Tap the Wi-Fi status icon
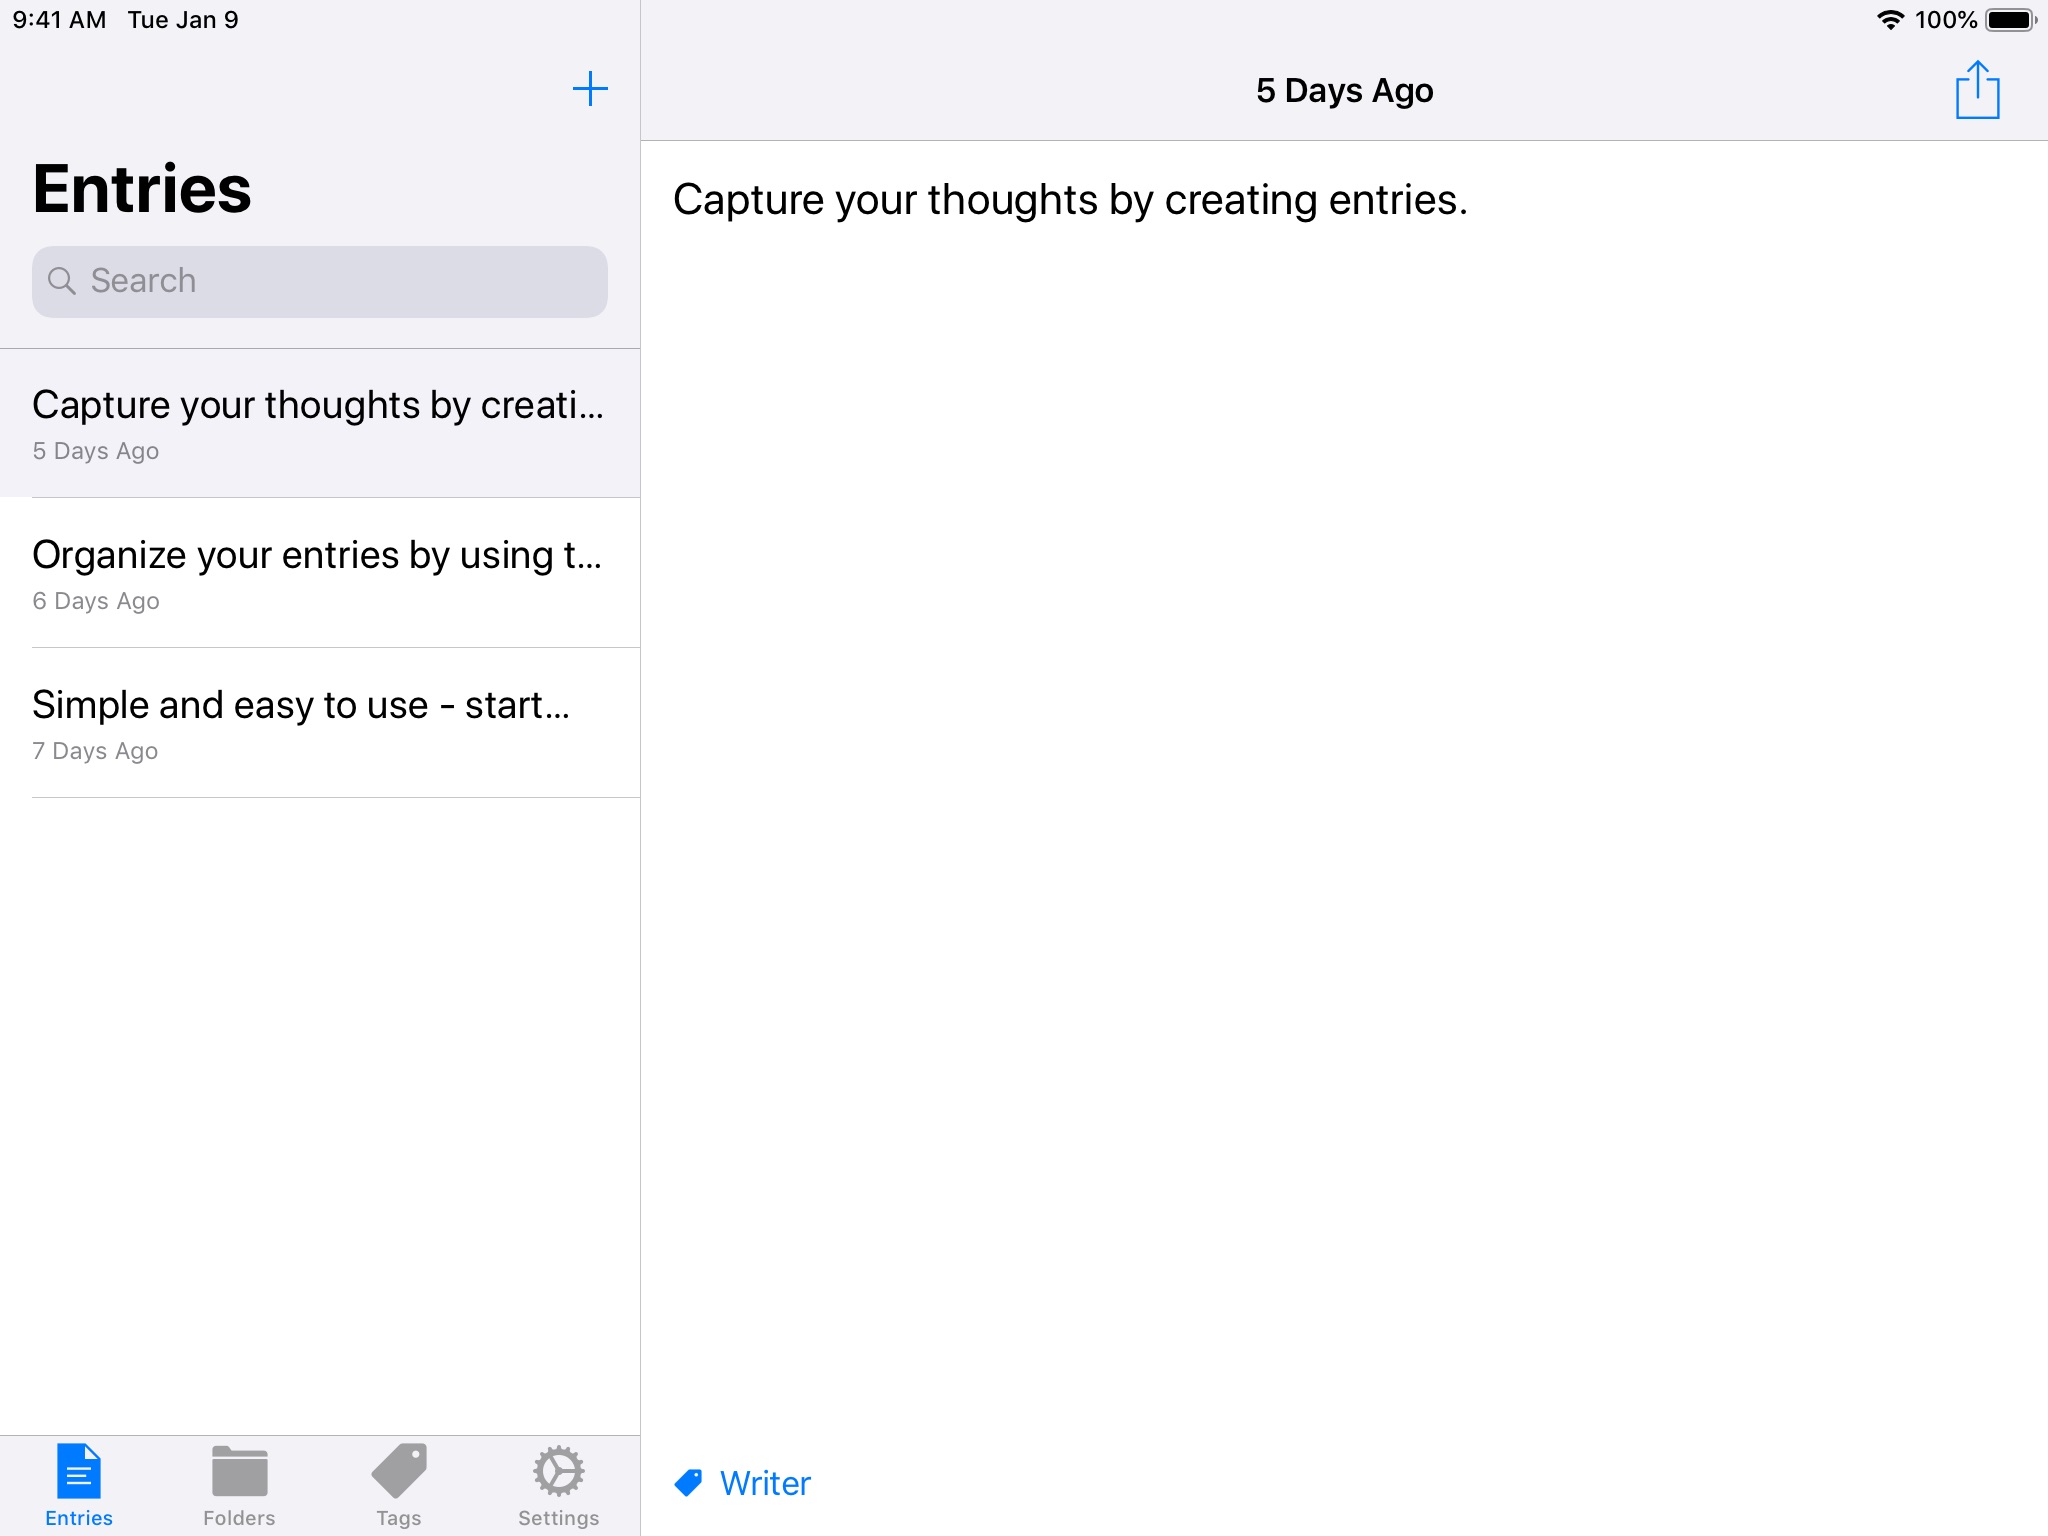Viewport: 2048px width, 1536px height. pos(1890,20)
